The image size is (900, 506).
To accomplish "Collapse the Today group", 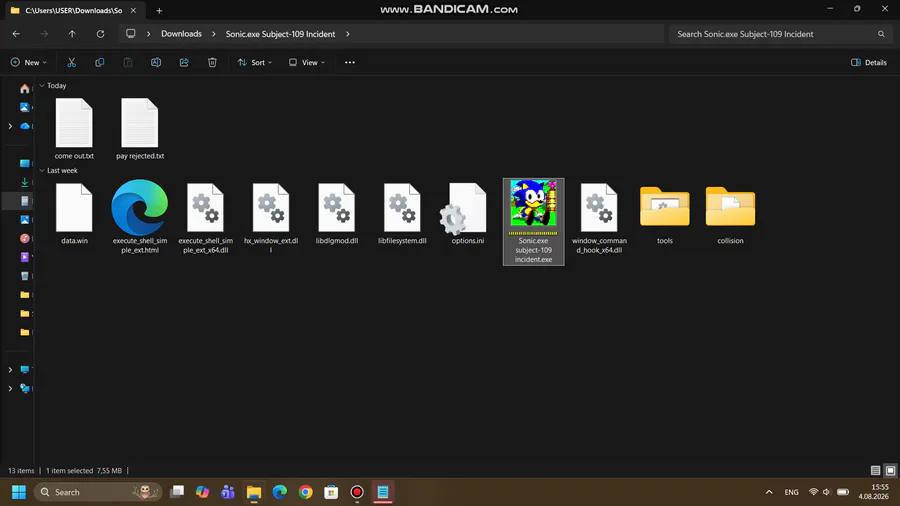I will pos(42,85).
